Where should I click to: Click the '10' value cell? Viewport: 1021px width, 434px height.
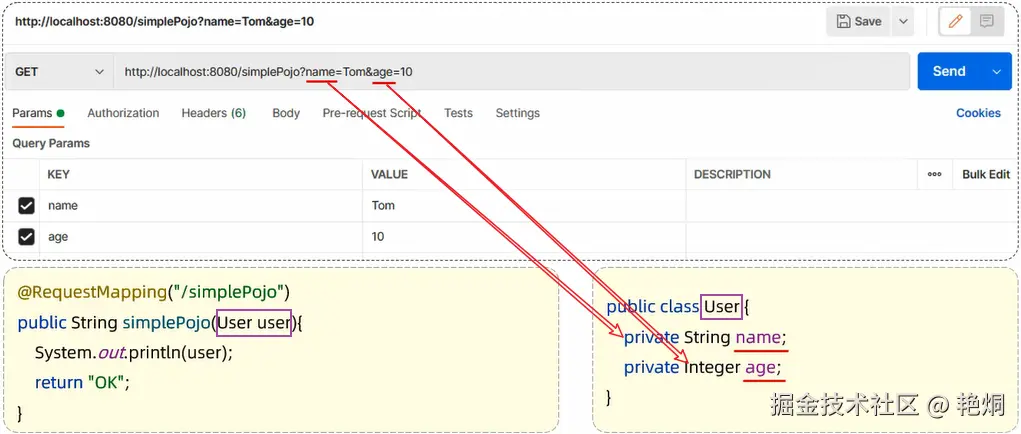pyautogui.click(x=524, y=237)
